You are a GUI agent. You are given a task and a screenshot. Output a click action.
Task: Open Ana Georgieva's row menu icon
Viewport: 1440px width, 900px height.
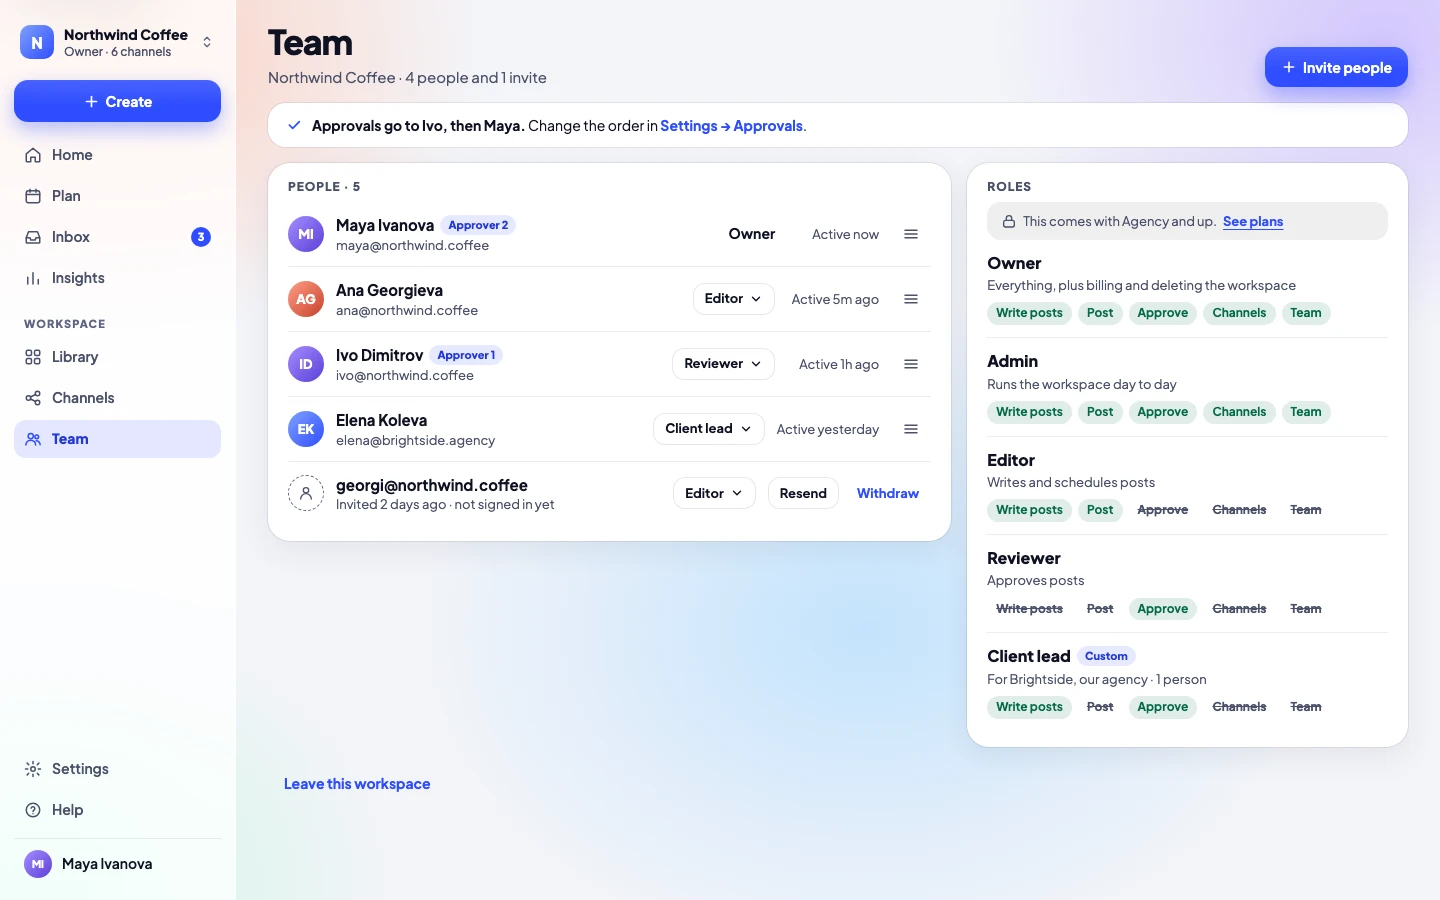tap(911, 299)
